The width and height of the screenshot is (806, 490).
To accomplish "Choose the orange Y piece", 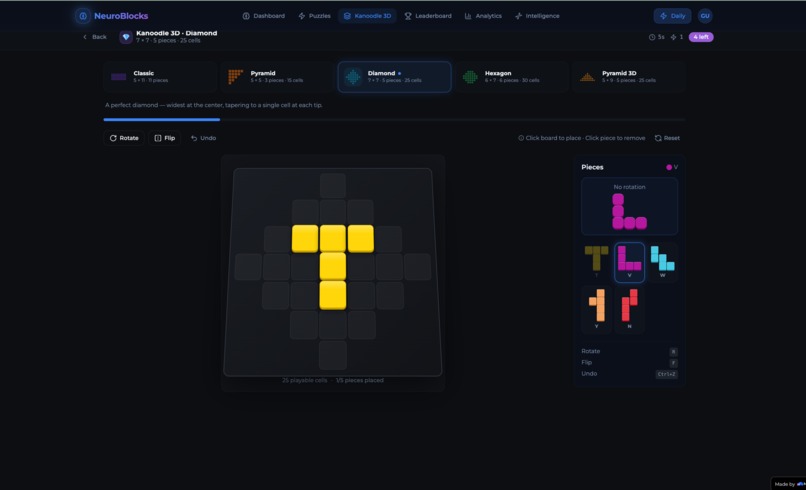I will coord(596,308).
